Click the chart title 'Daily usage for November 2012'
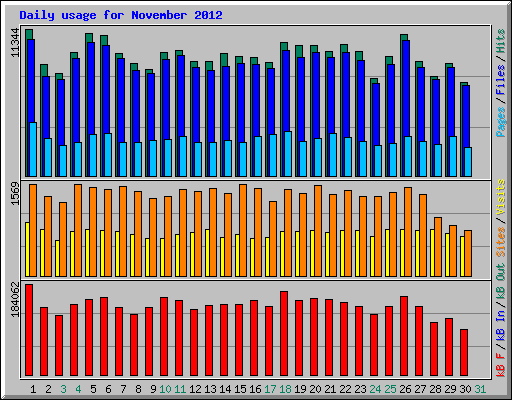The height and width of the screenshot is (400, 512). click(121, 15)
